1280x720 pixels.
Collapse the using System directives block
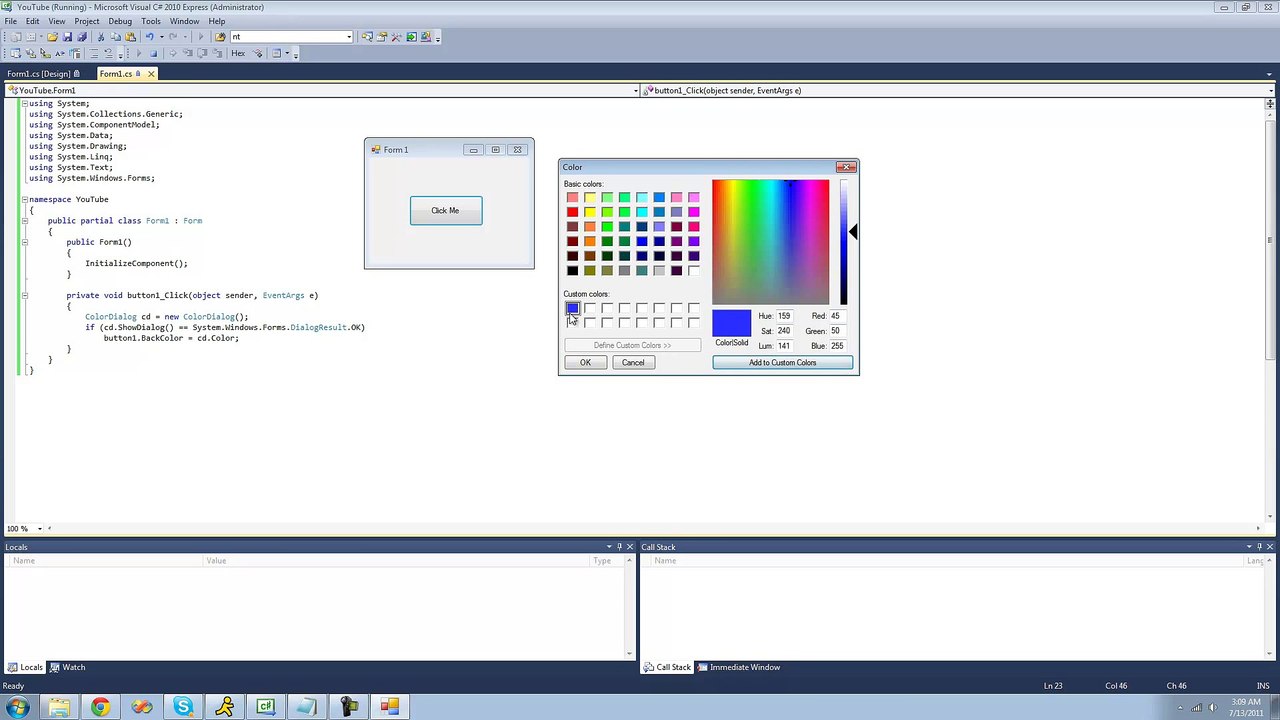tap(25, 103)
